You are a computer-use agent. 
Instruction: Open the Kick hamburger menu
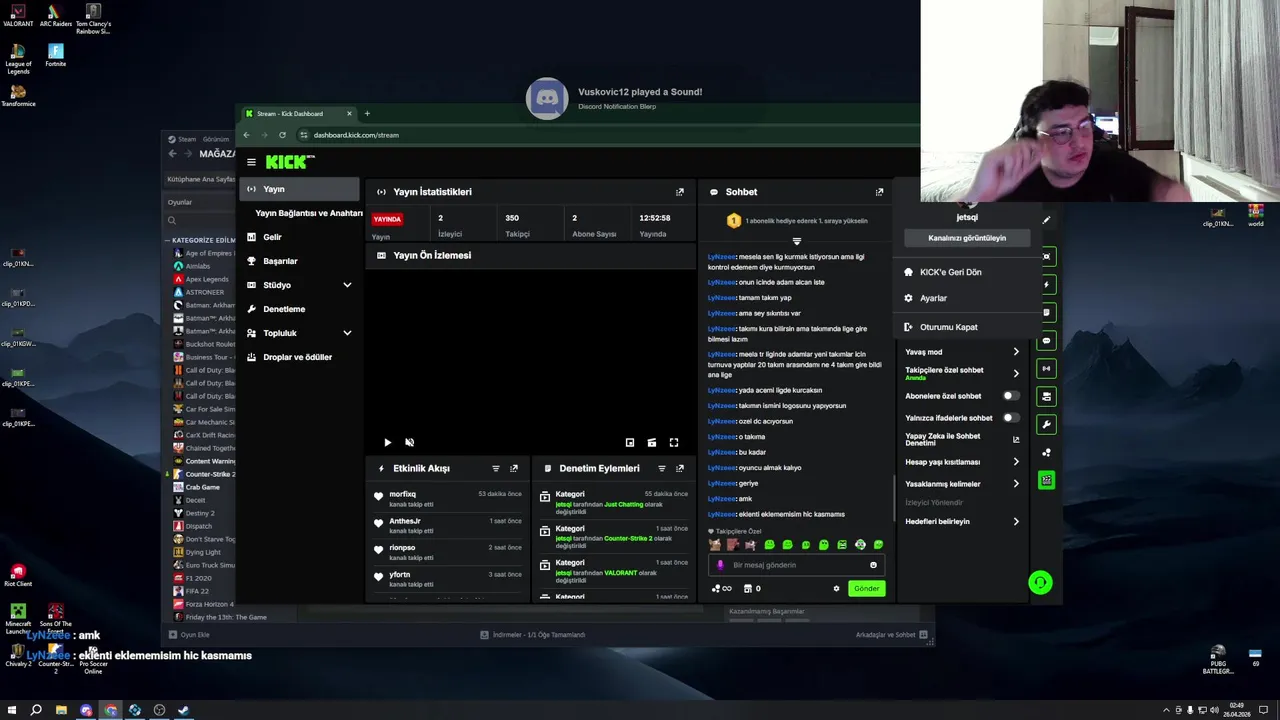pos(251,162)
